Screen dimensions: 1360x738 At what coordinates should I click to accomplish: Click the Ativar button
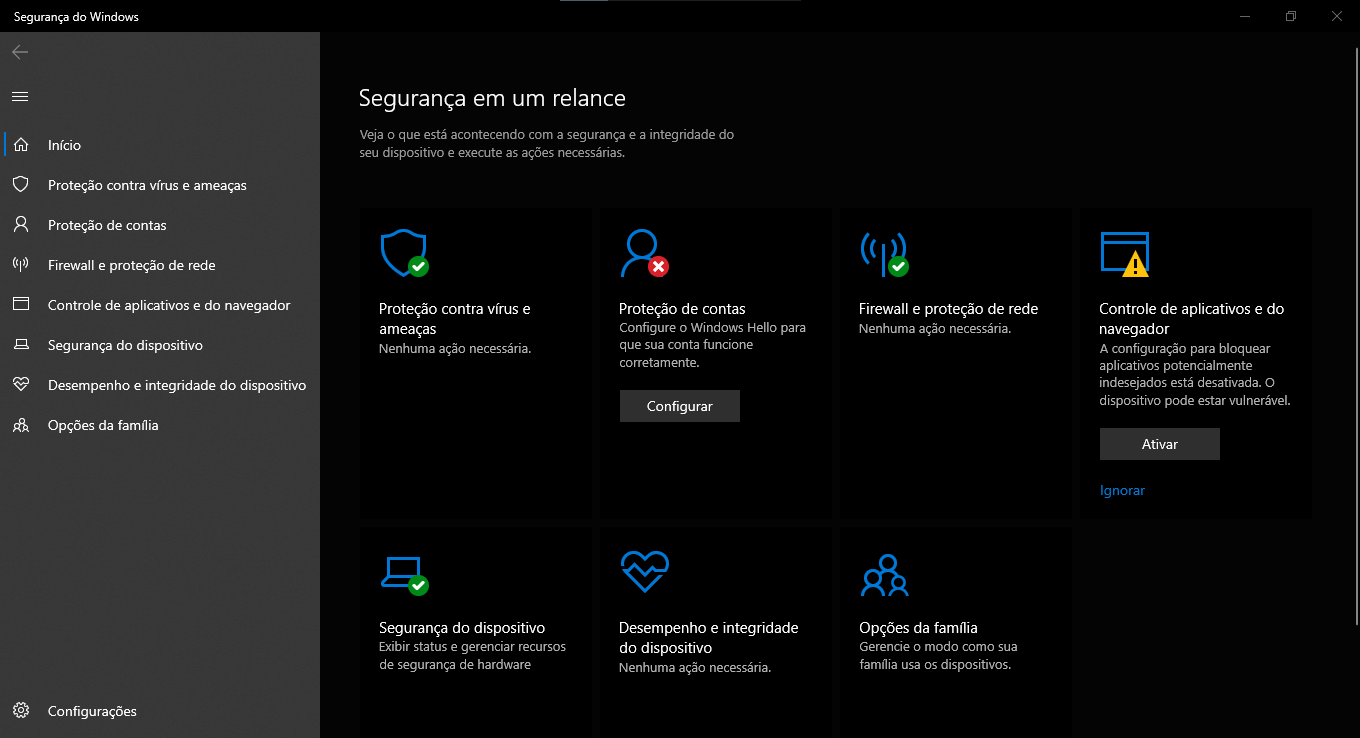1160,444
